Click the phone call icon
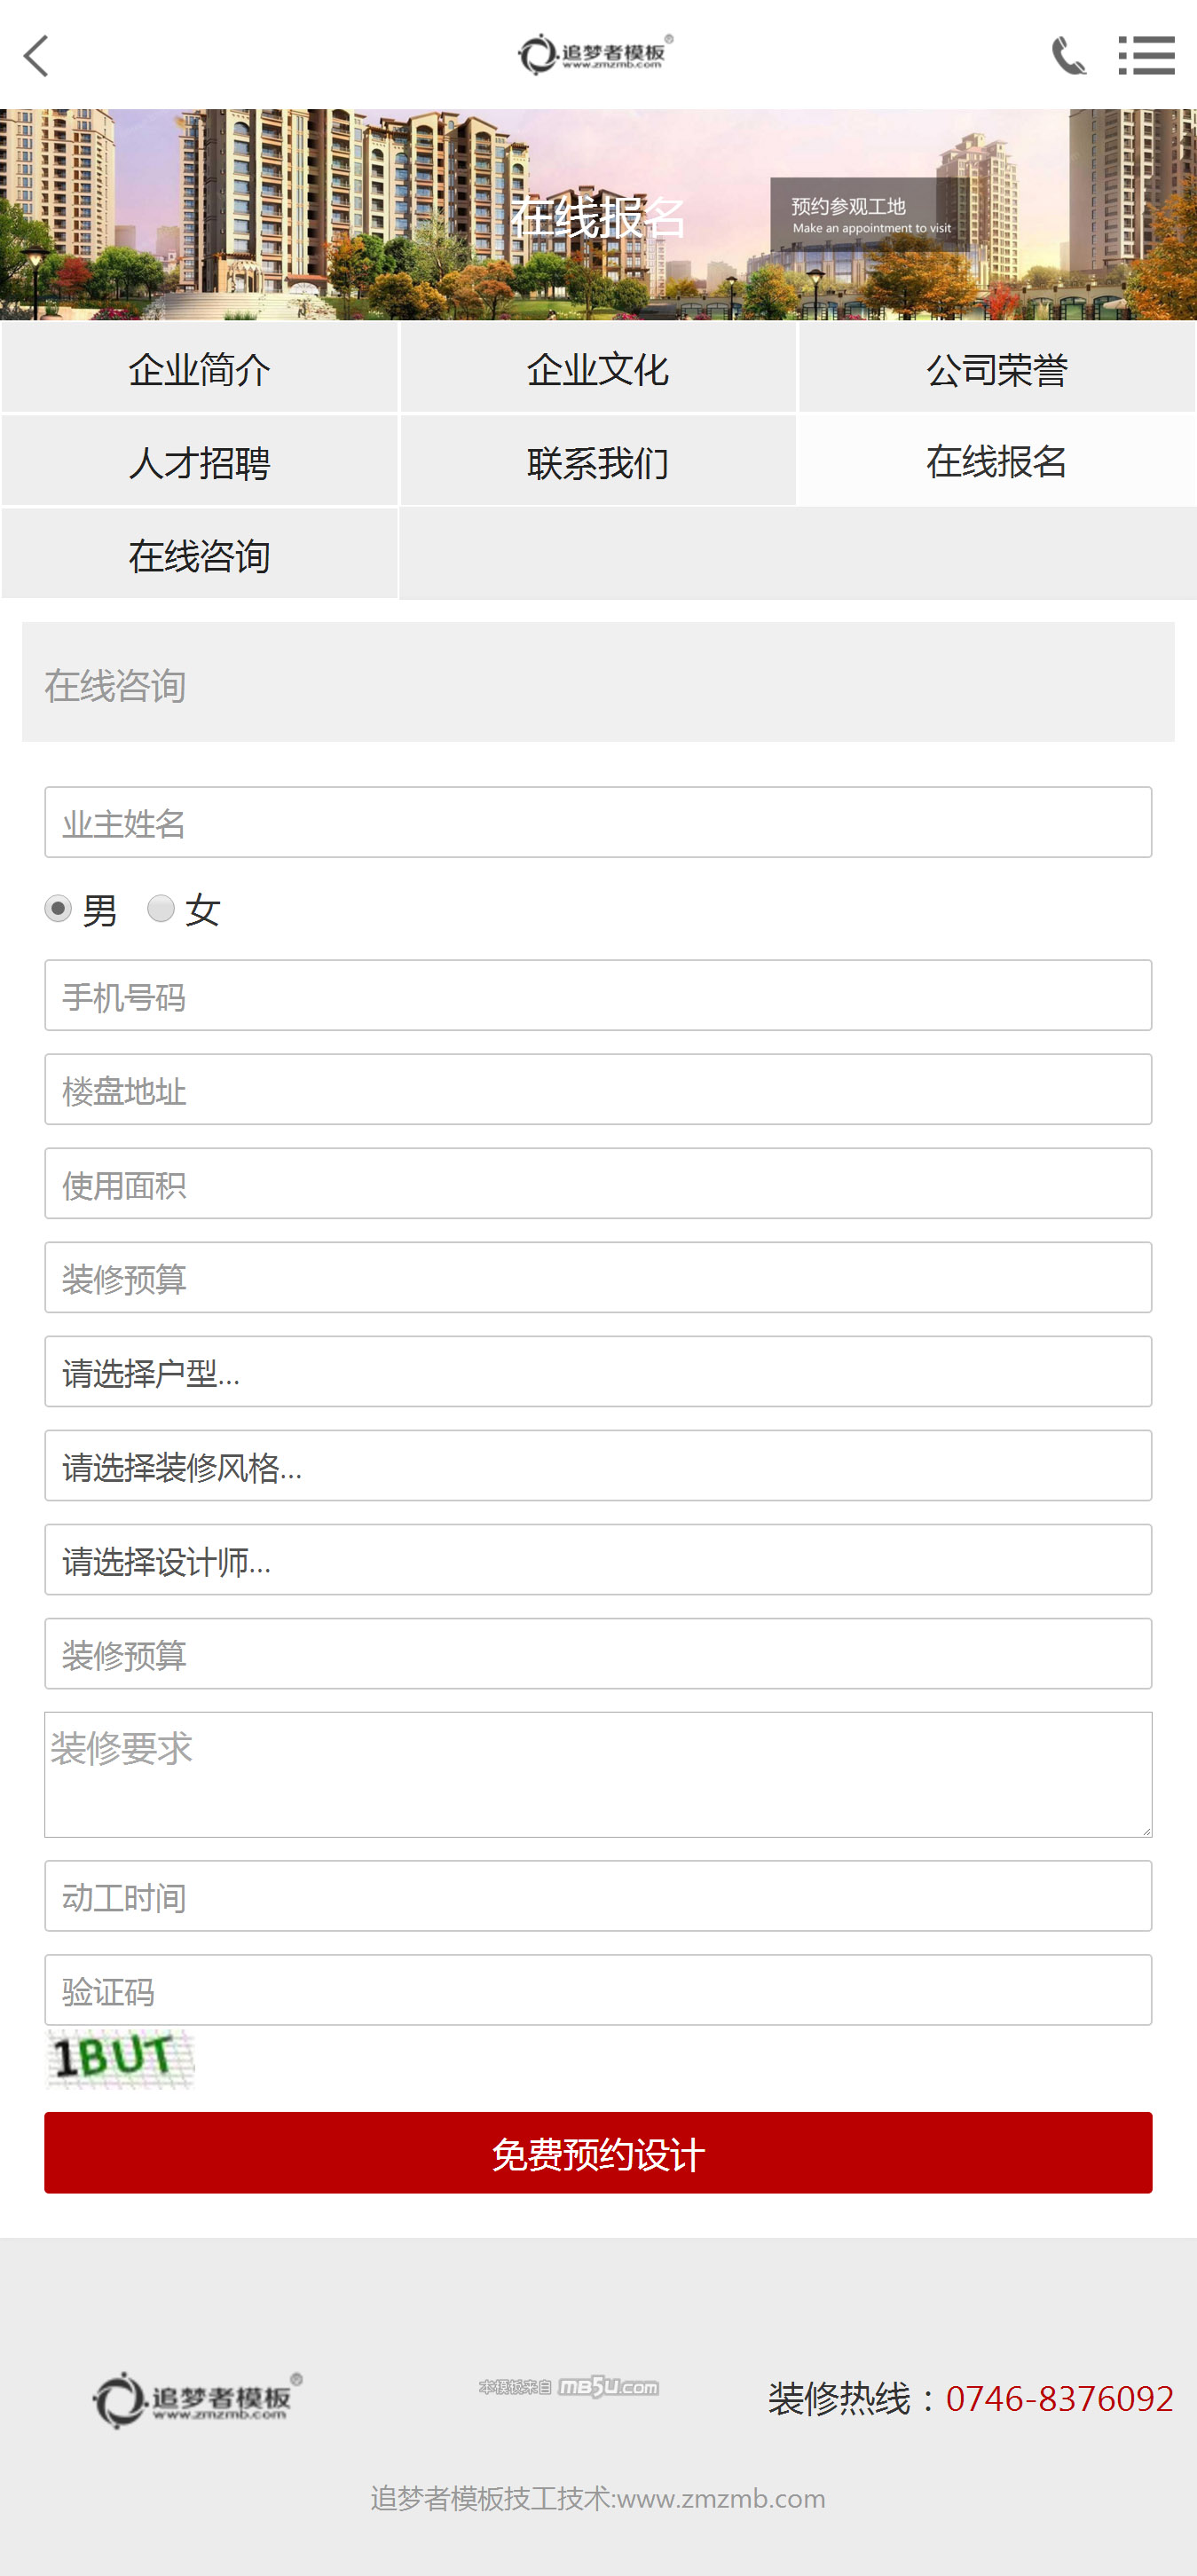 pyautogui.click(x=1068, y=56)
